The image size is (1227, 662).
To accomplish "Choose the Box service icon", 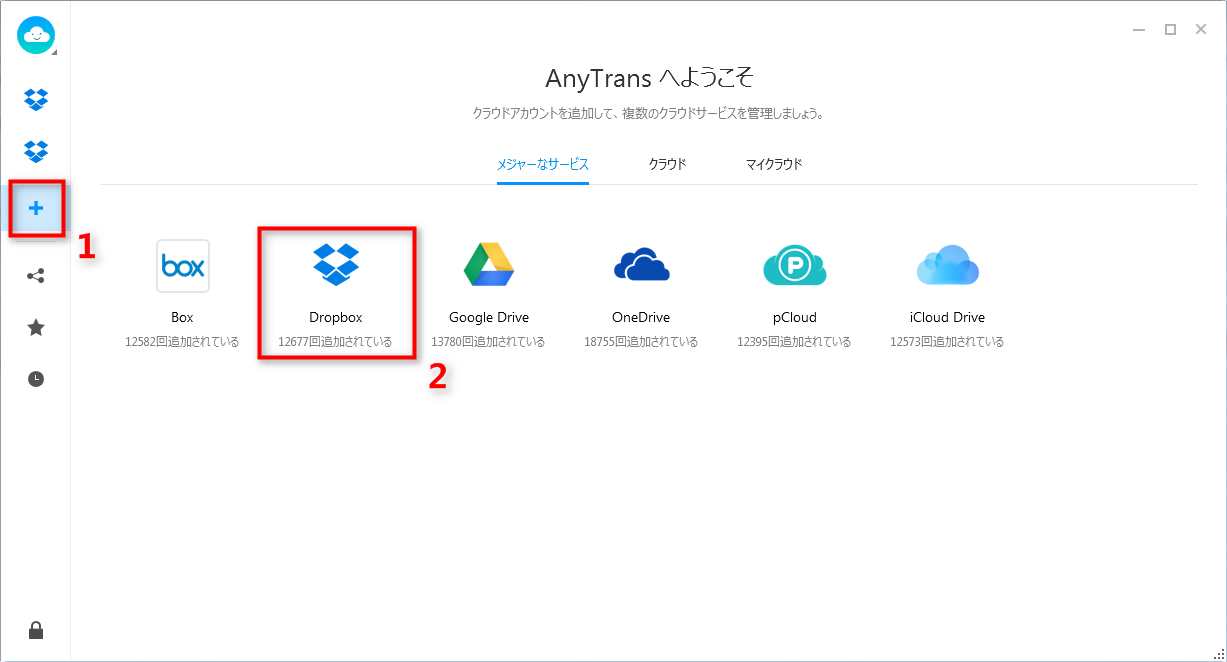I will [182, 266].
